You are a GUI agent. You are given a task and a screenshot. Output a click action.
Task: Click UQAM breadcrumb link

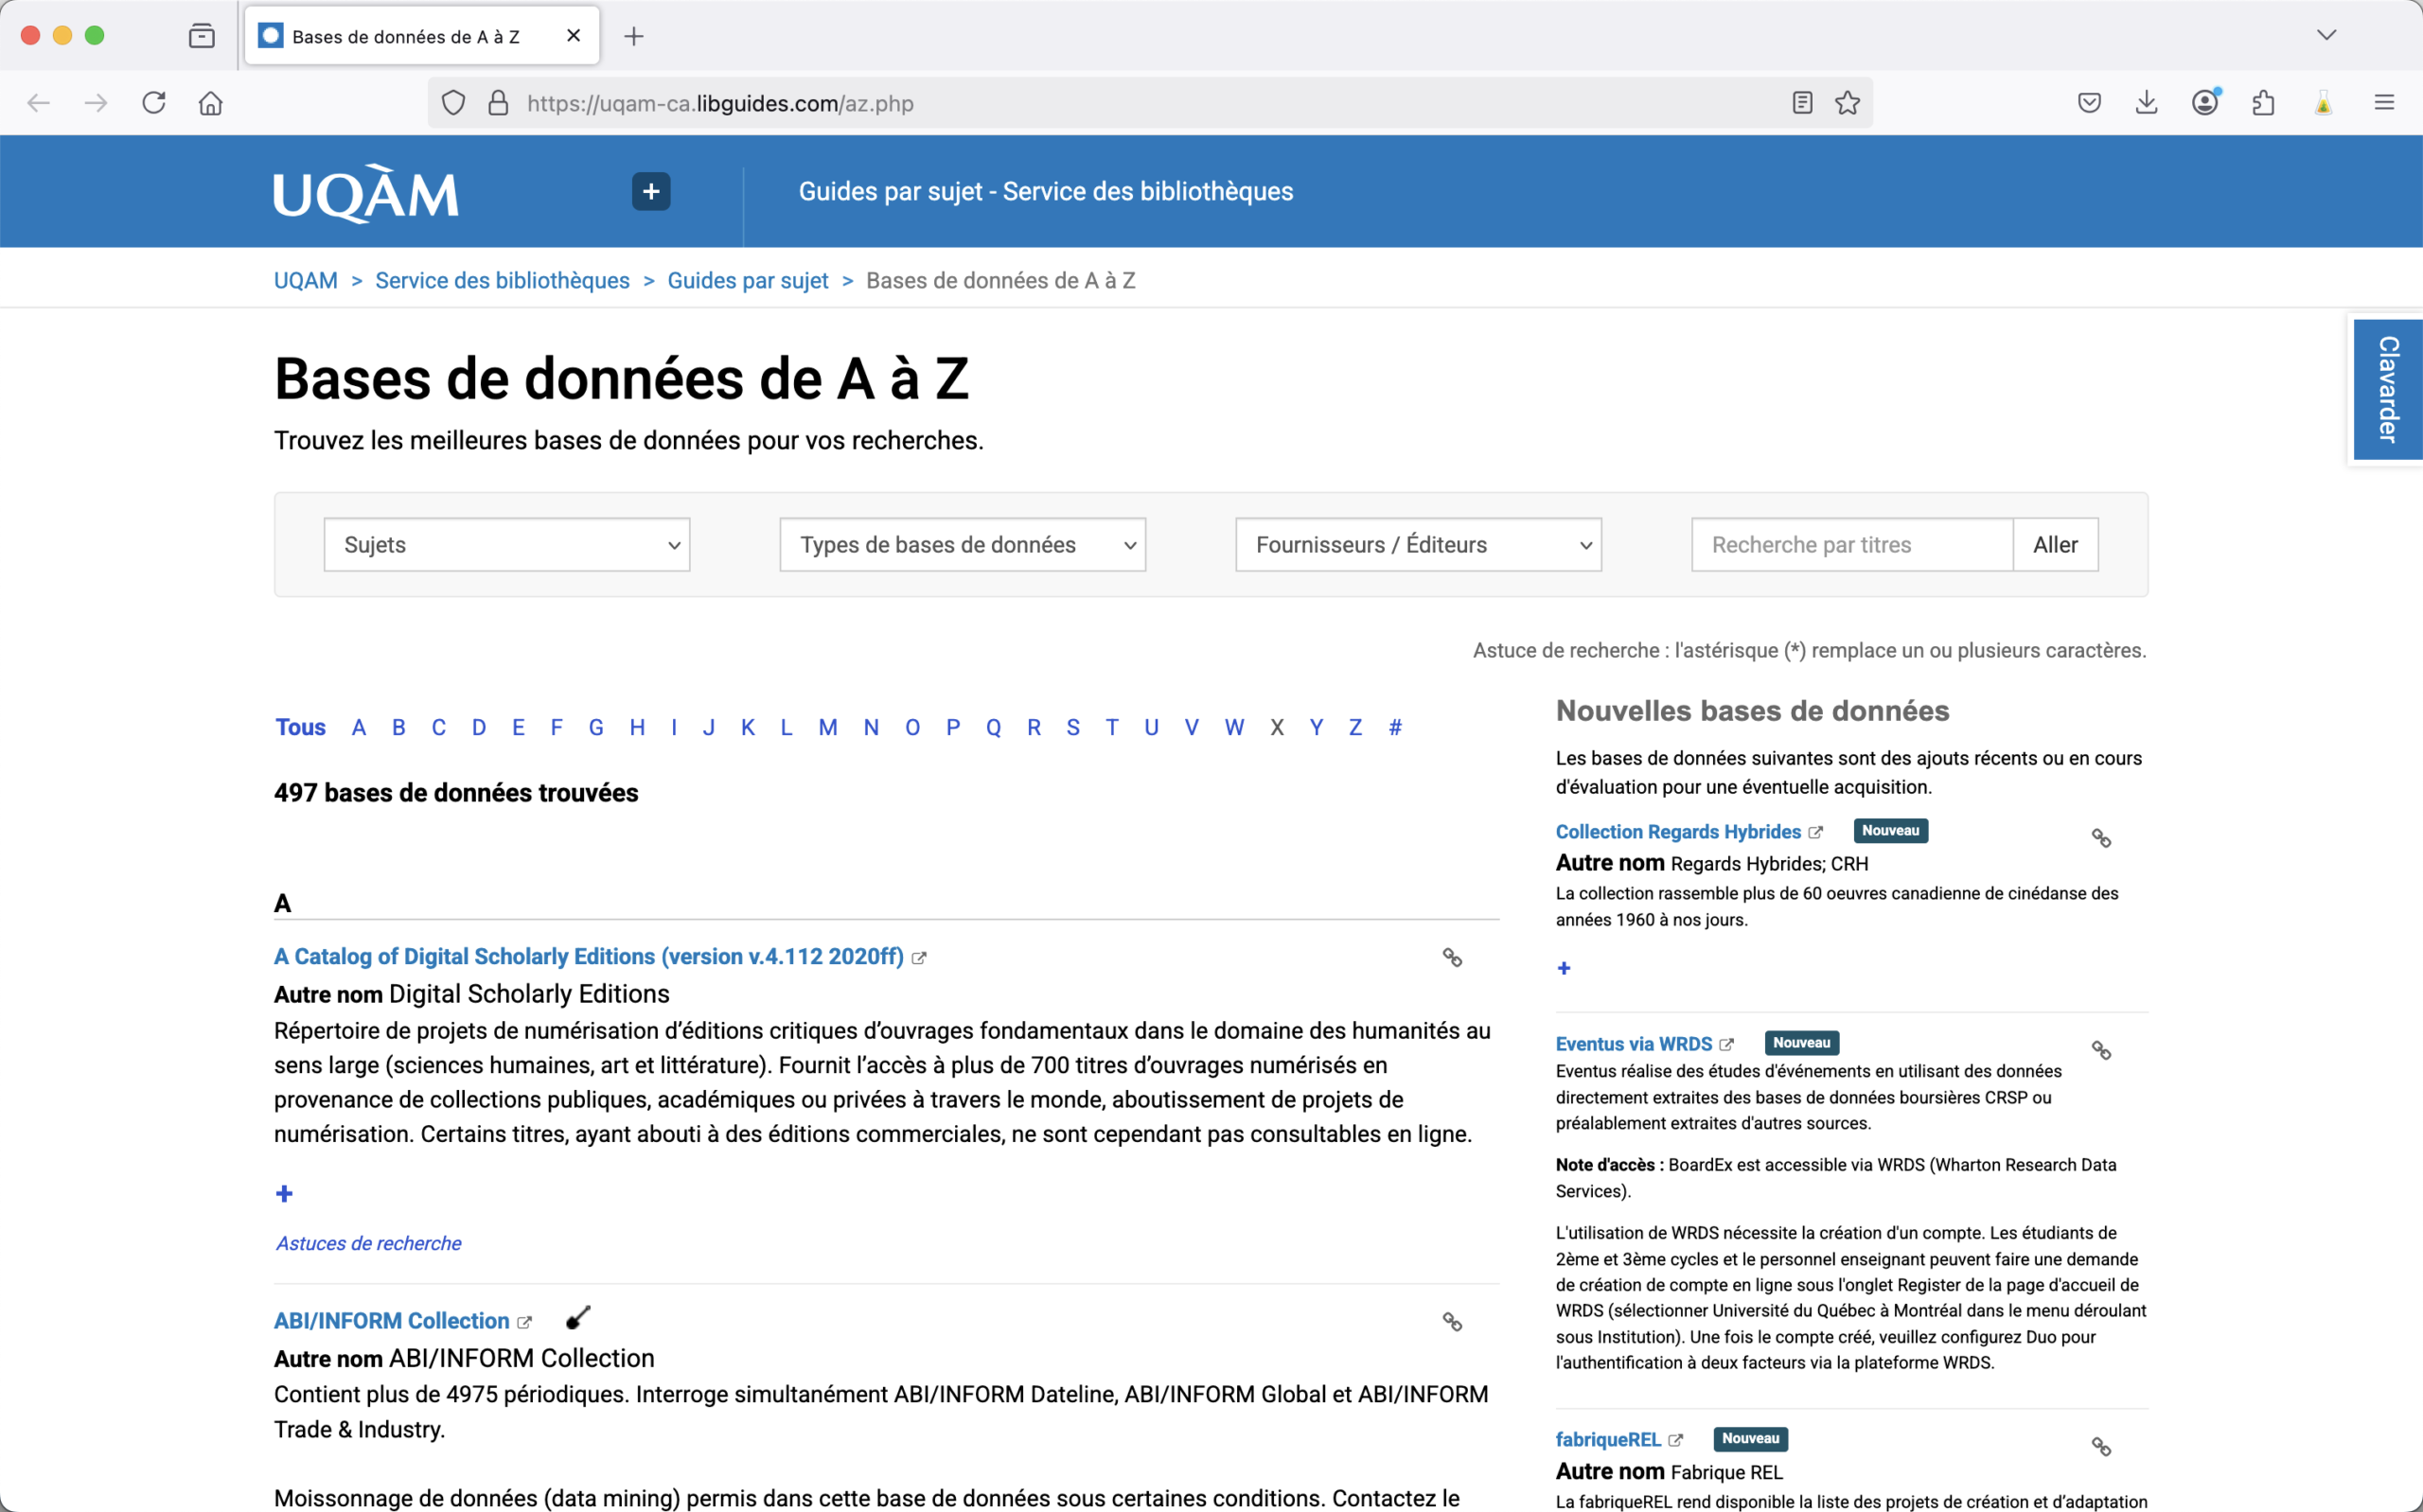(306, 281)
